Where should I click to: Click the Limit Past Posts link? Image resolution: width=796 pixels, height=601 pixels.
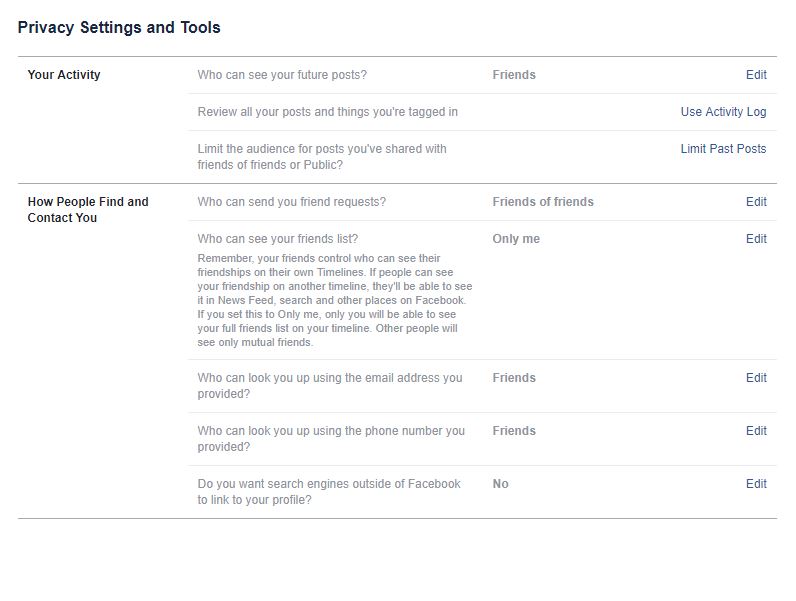click(723, 149)
